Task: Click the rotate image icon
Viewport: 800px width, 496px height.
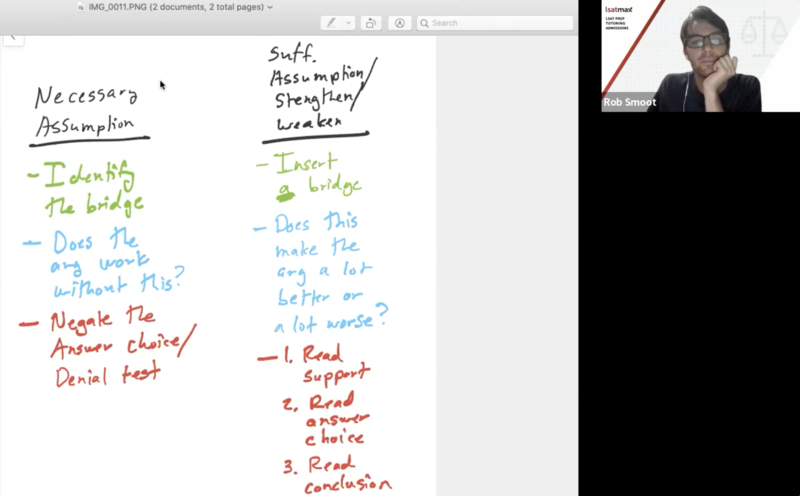Action: point(371,23)
